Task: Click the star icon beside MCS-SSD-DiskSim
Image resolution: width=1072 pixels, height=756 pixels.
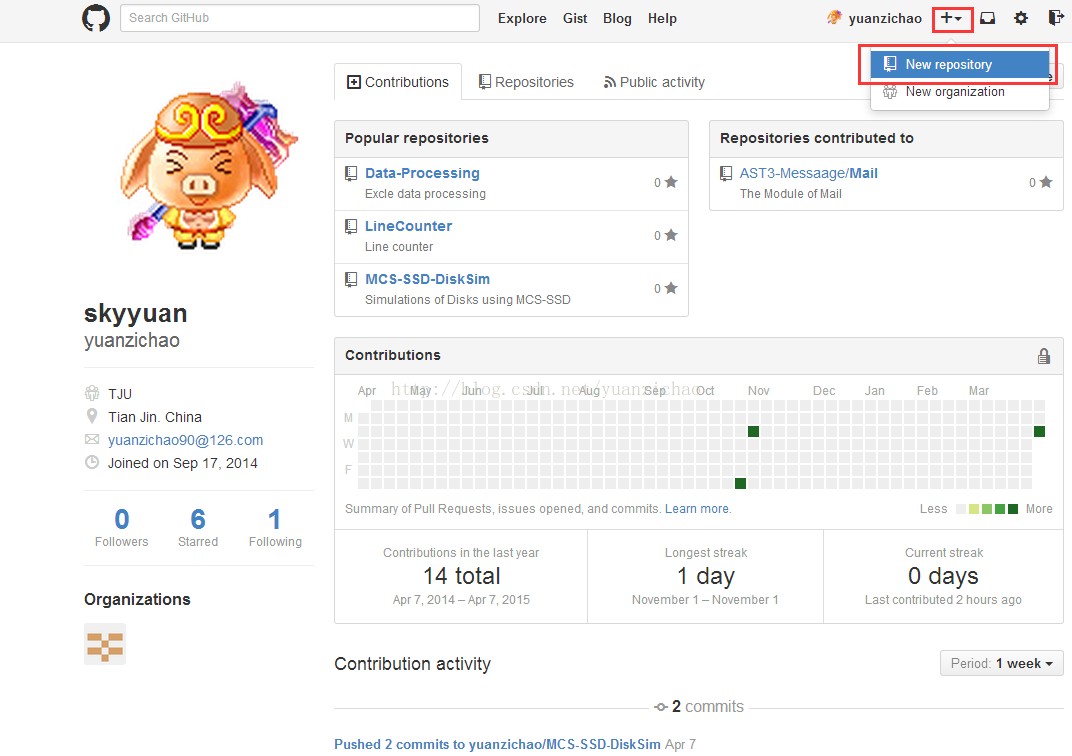Action: point(671,288)
